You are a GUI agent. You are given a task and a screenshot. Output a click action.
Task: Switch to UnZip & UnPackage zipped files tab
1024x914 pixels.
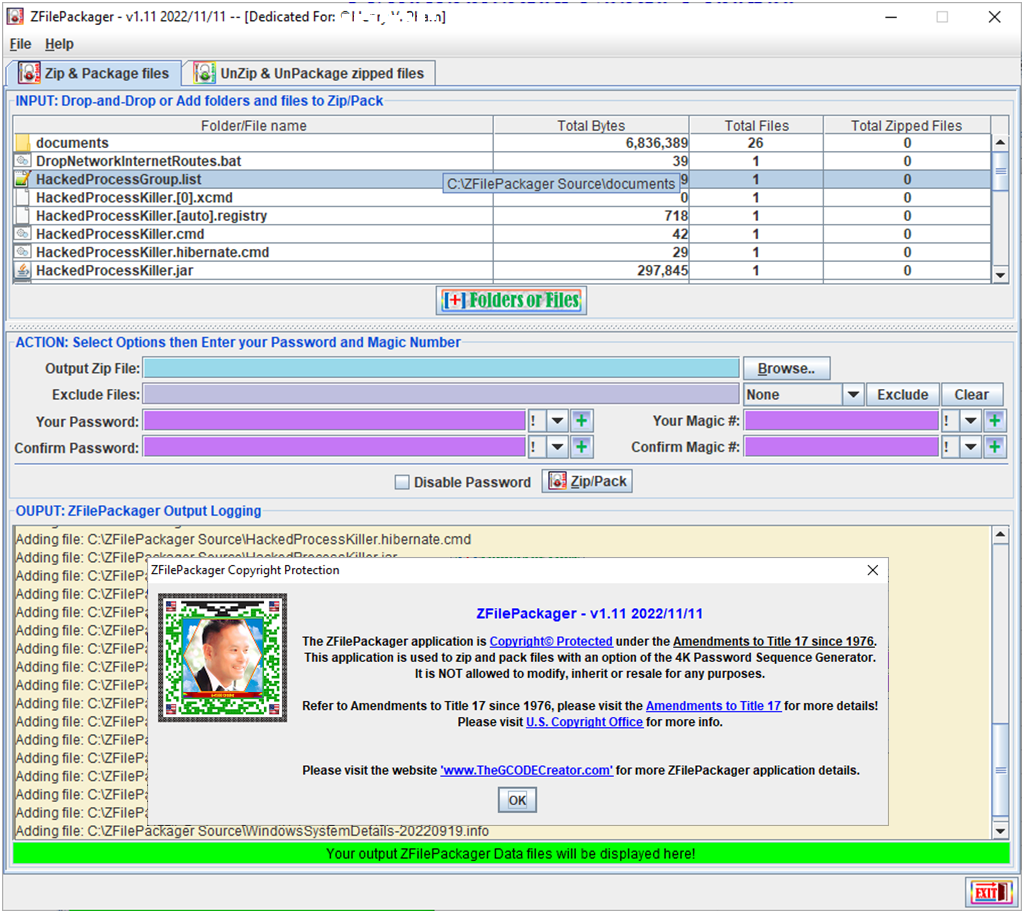(x=311, y=73)
